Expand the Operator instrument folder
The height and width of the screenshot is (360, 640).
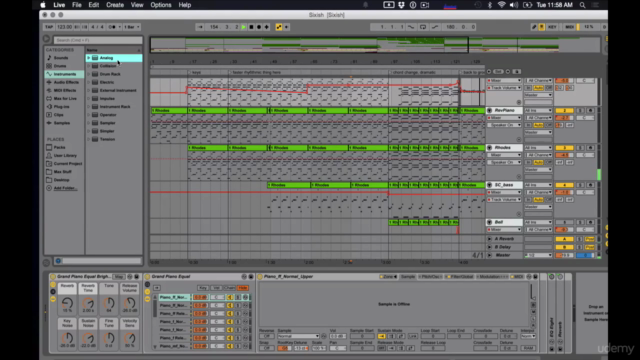click(89, 115)
